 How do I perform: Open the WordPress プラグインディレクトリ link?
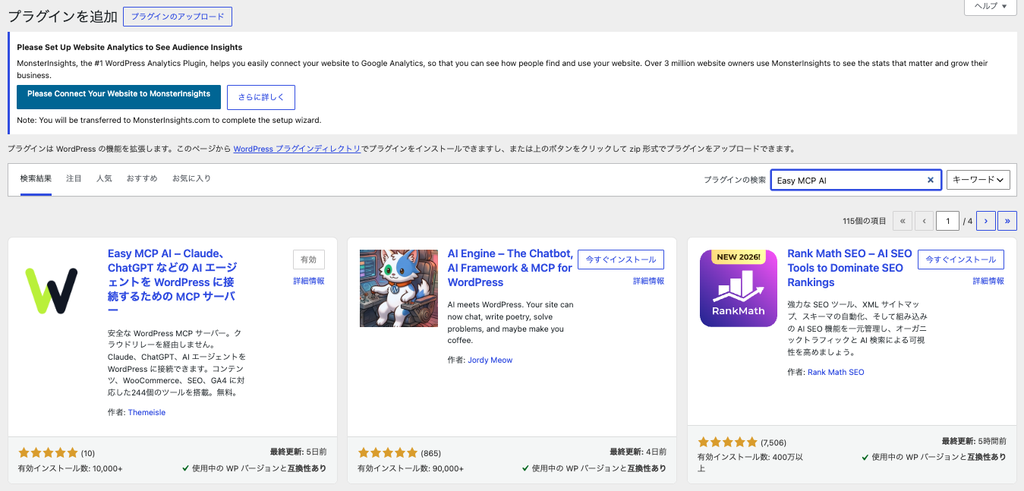[x=297, y=149]
